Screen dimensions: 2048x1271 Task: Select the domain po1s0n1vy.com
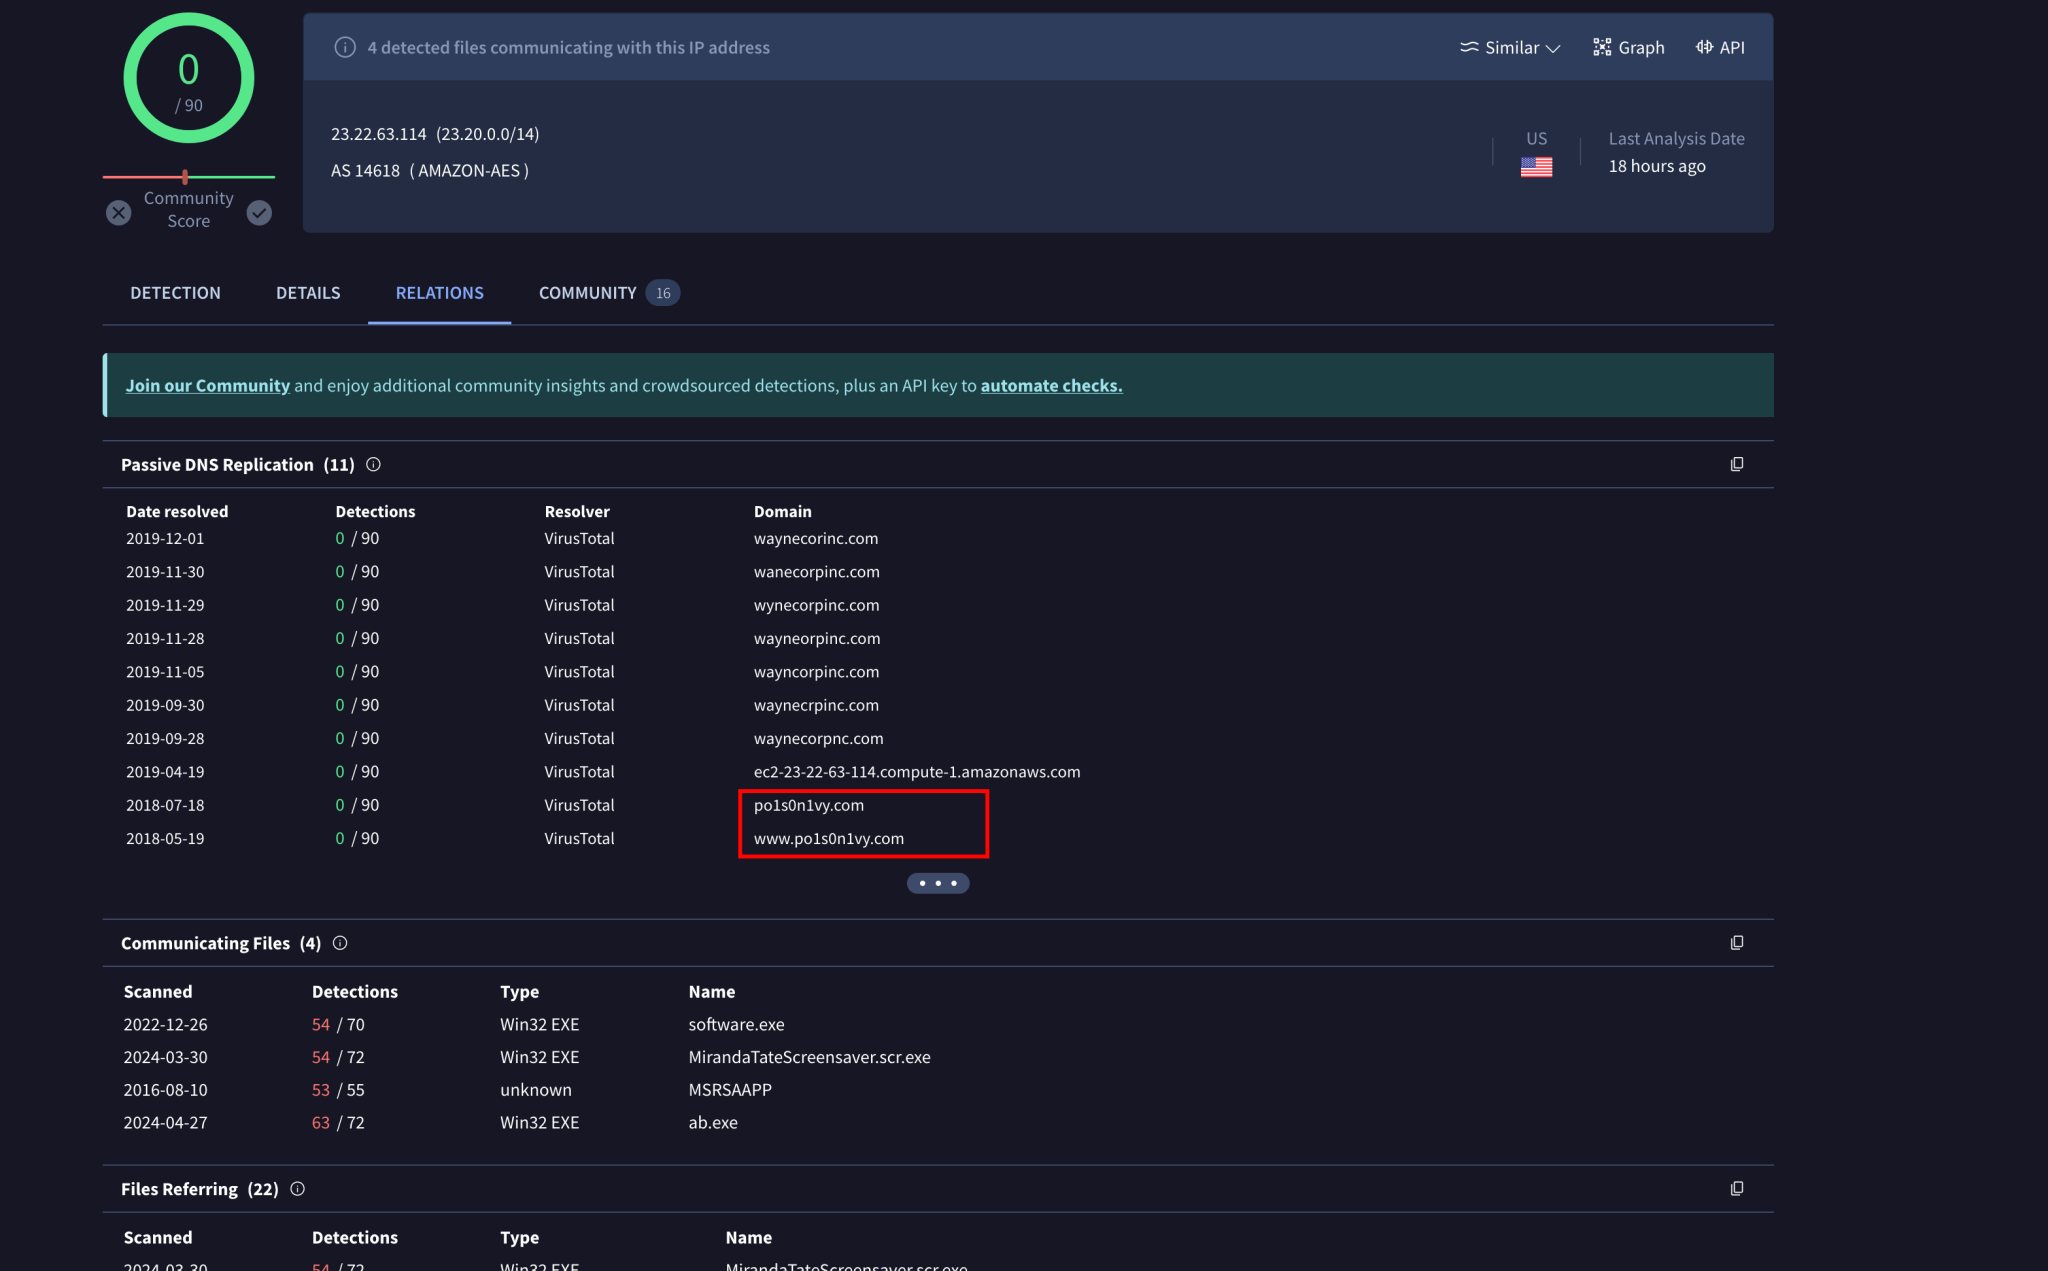point(809,804)
